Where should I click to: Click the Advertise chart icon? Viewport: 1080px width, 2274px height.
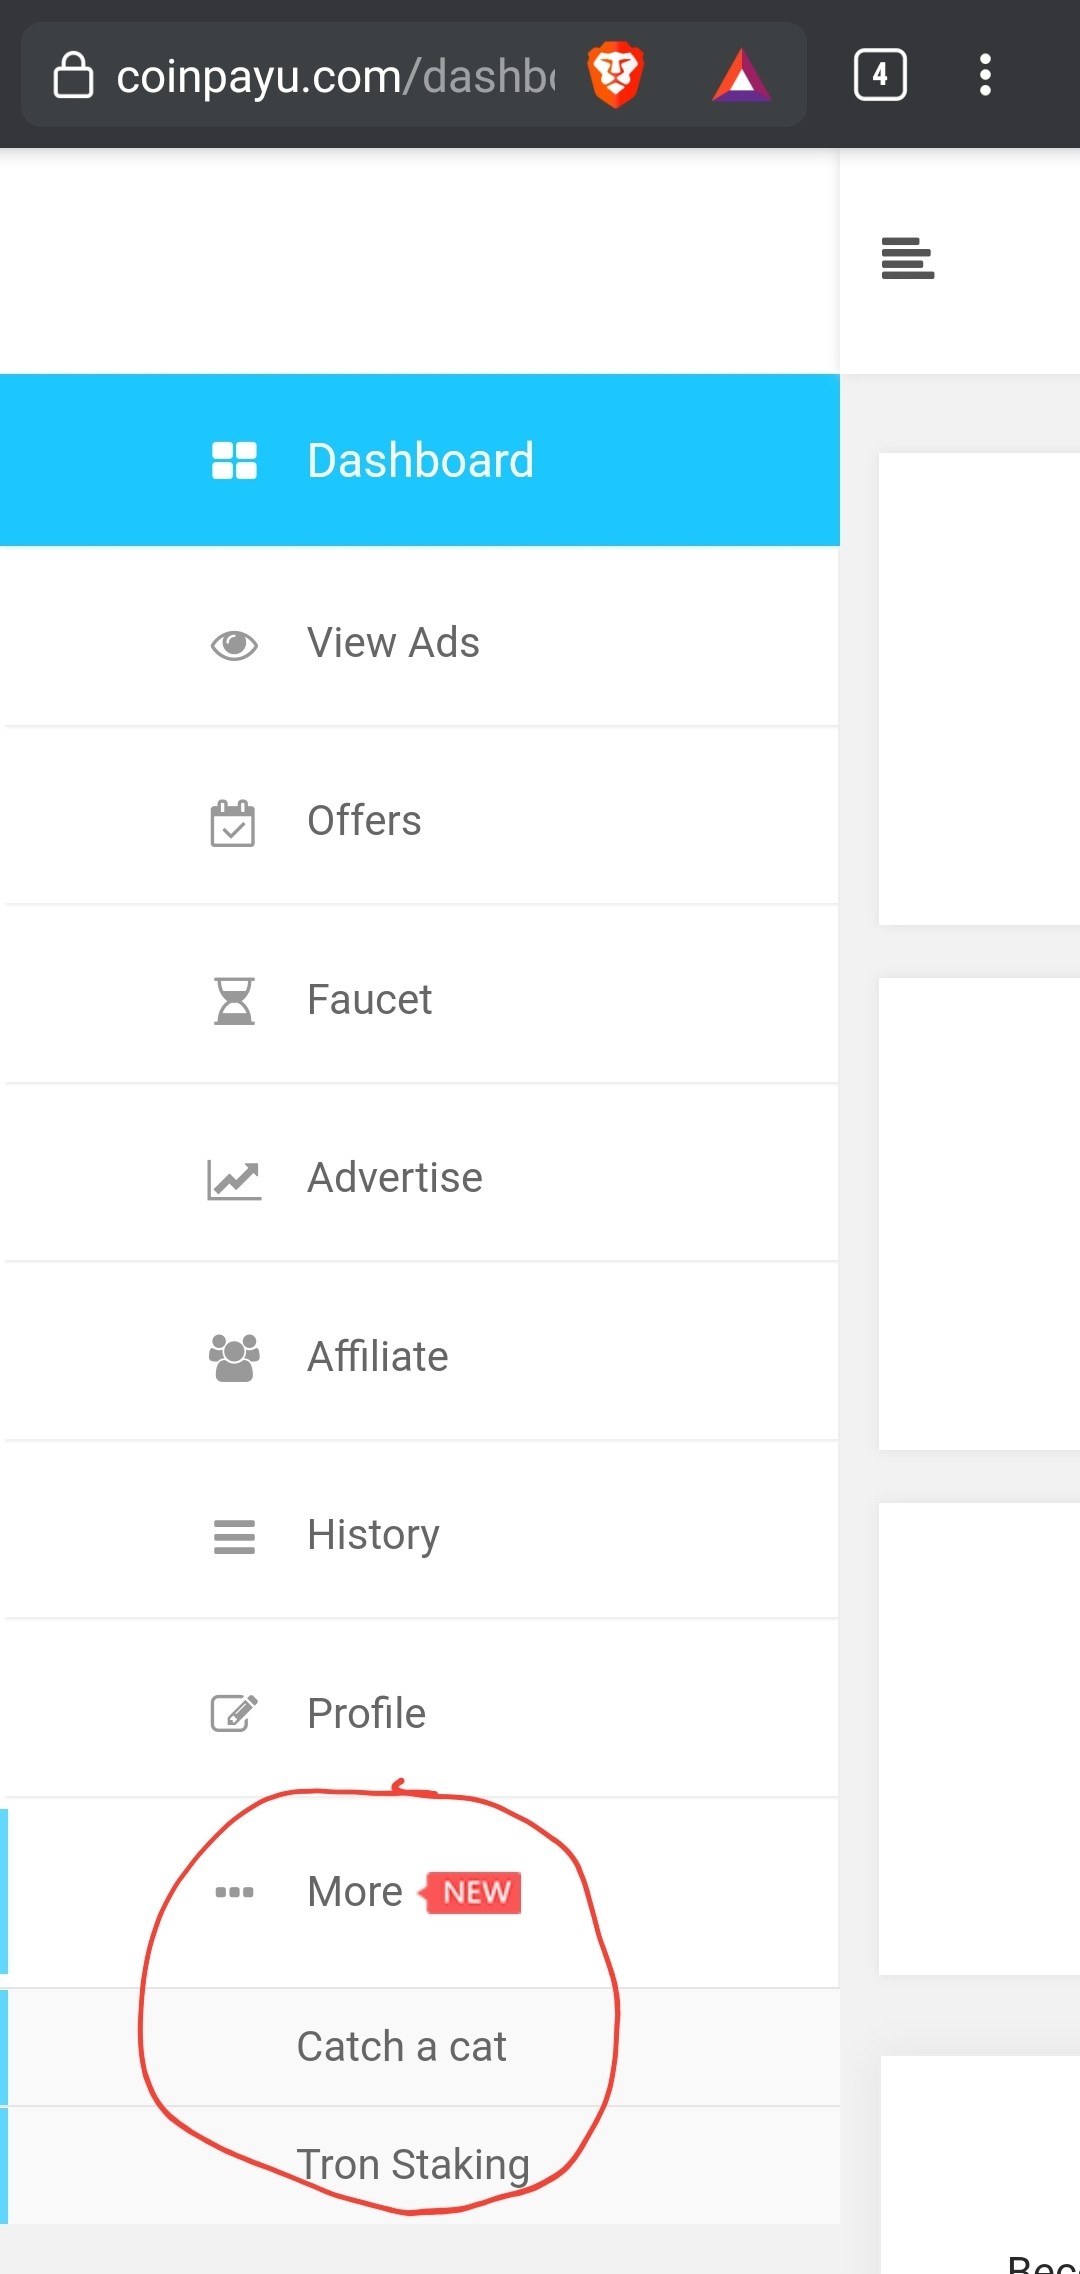tap(234, 1180)
